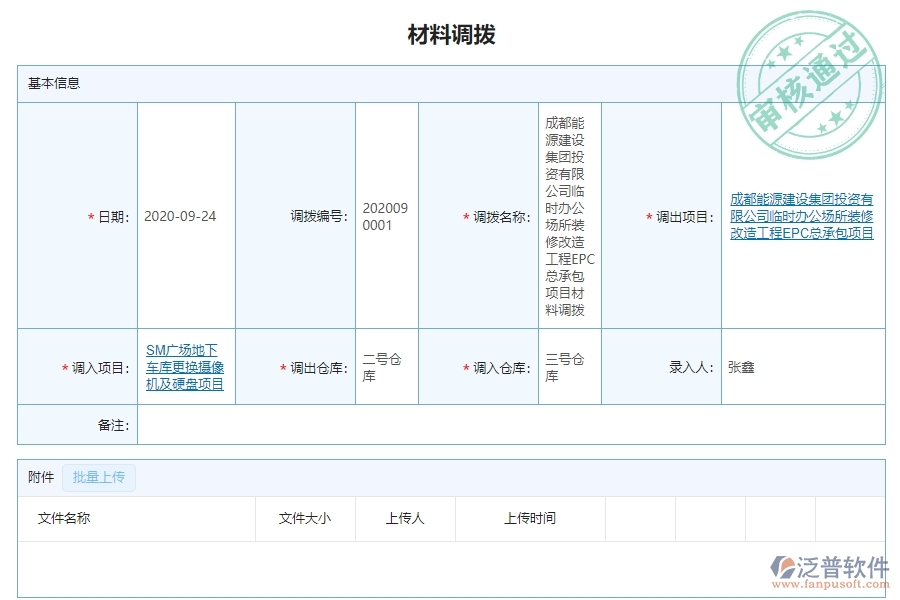Open the SM广场地下车库 project link
Viewport: 900px width, 600px height.
tap(186, 367)
